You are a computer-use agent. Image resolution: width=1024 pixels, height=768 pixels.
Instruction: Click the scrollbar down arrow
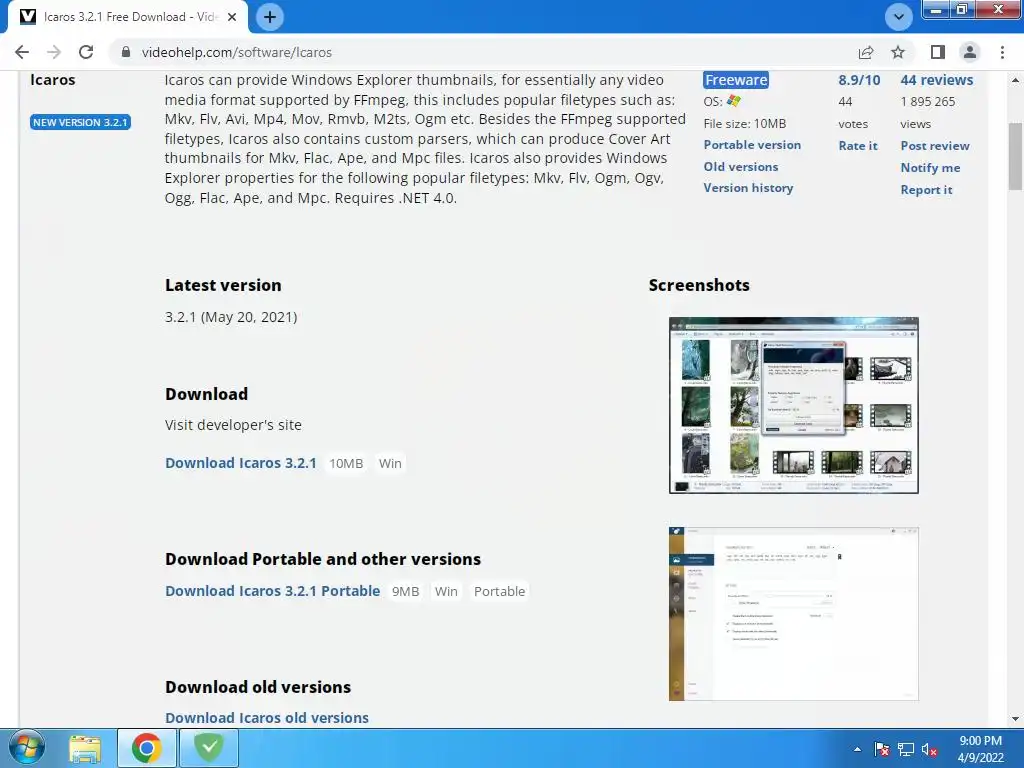[1016, 719]
